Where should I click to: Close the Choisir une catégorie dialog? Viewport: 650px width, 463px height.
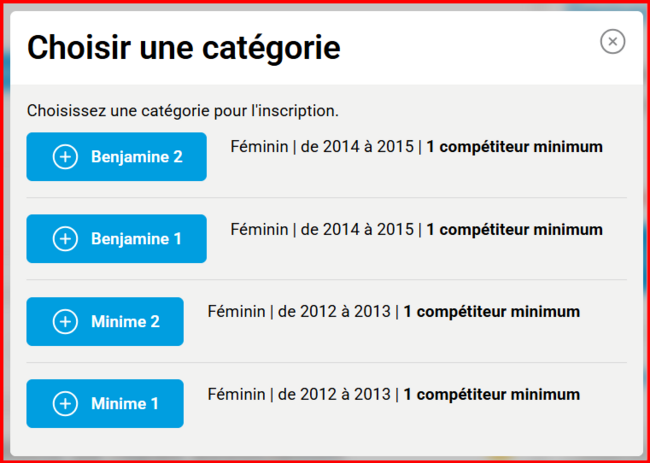point(612,41)
